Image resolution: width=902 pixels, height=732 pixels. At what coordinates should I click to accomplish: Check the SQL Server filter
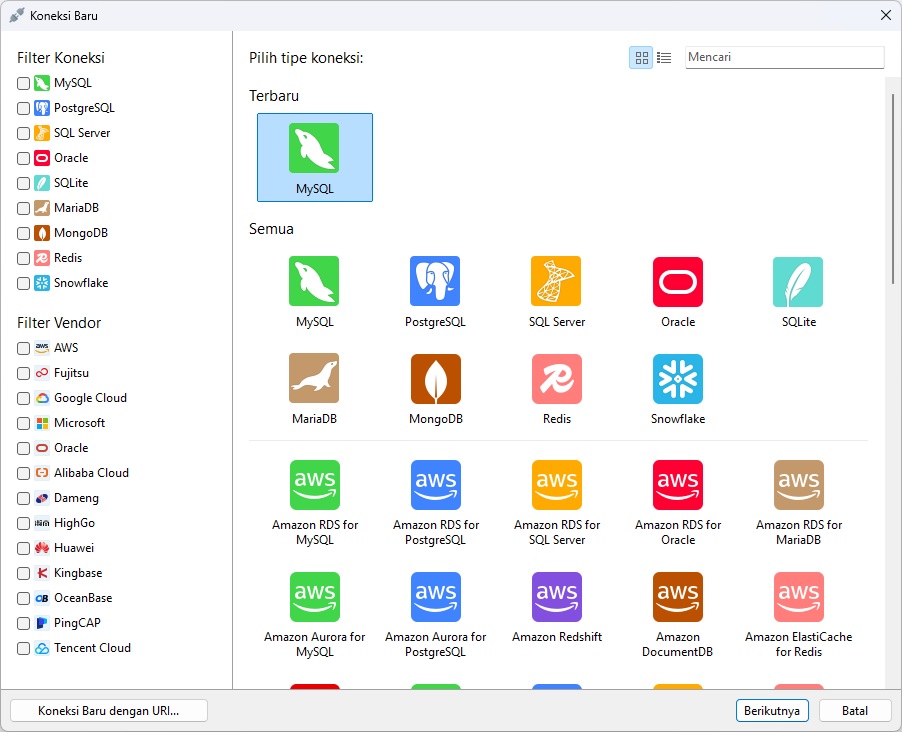tap(24, 134)
